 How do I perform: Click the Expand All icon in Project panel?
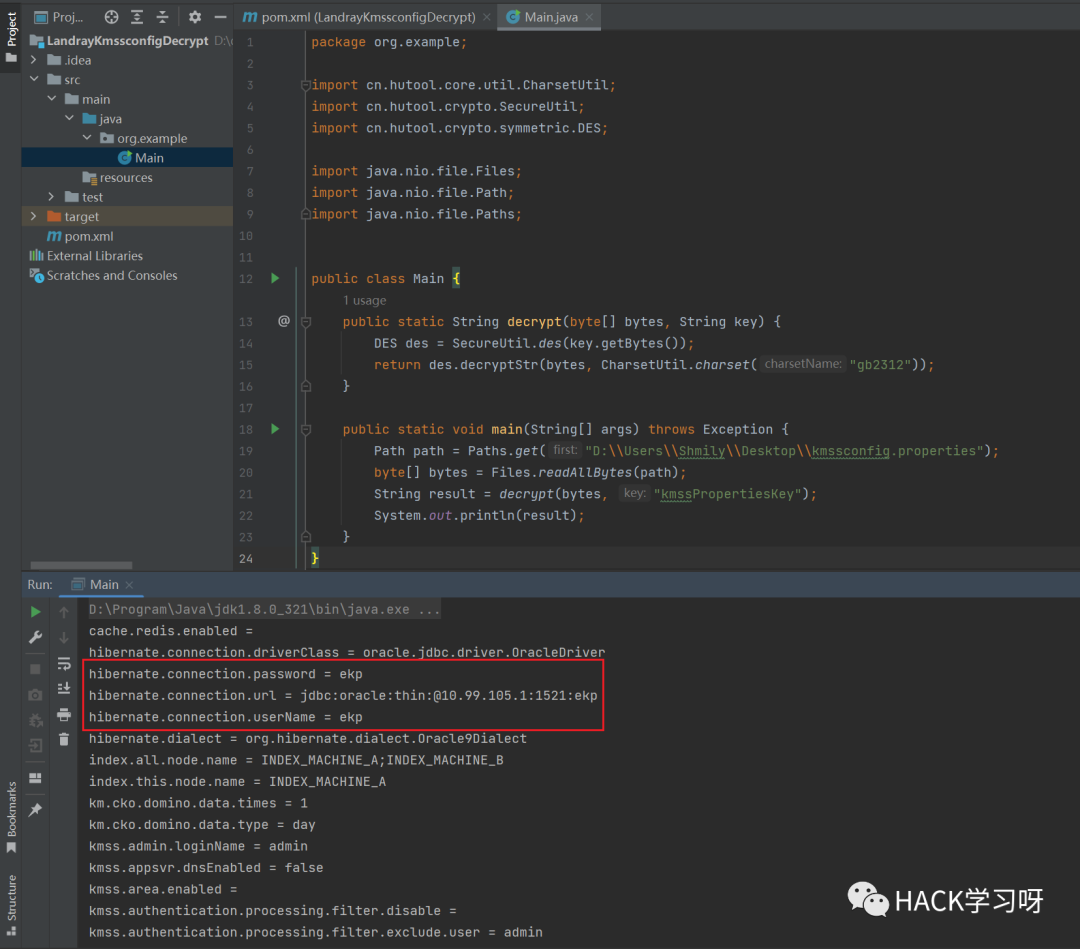[137, 17]
